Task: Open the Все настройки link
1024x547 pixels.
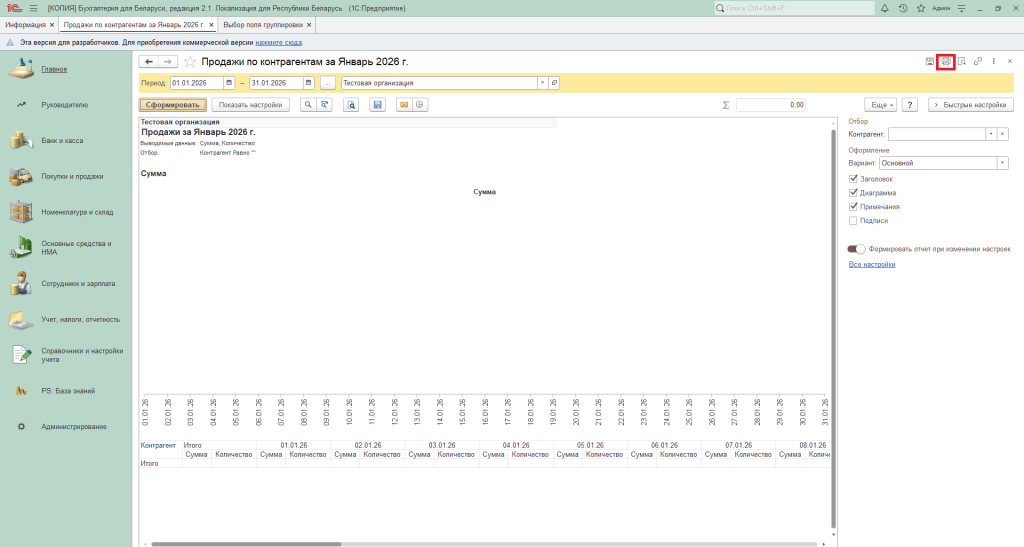Action: [x=871, y=264]
